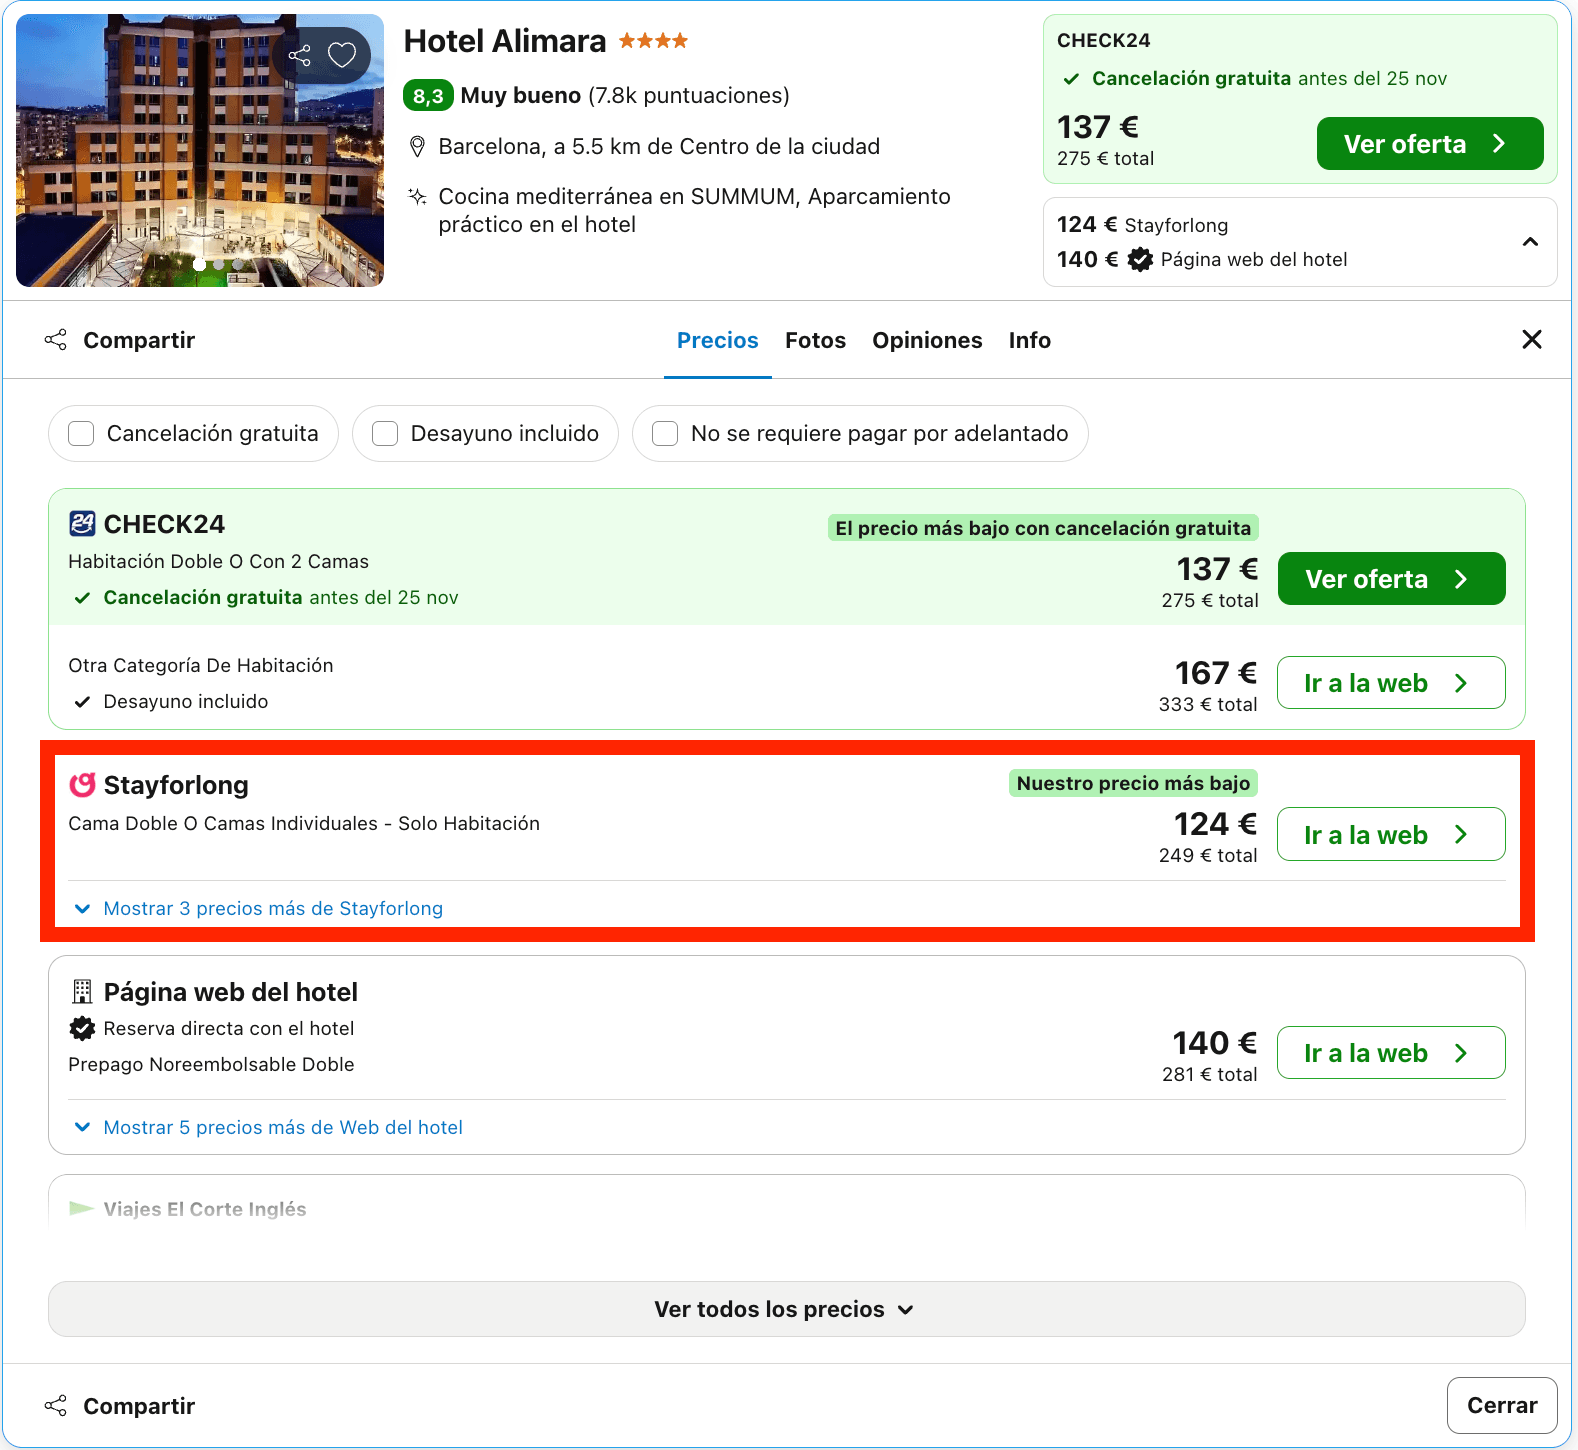The width and height of the screenshot is (1578, 1450).
Task: Enable the Cancelación gratuita filter checkbox
Action: 81,434
